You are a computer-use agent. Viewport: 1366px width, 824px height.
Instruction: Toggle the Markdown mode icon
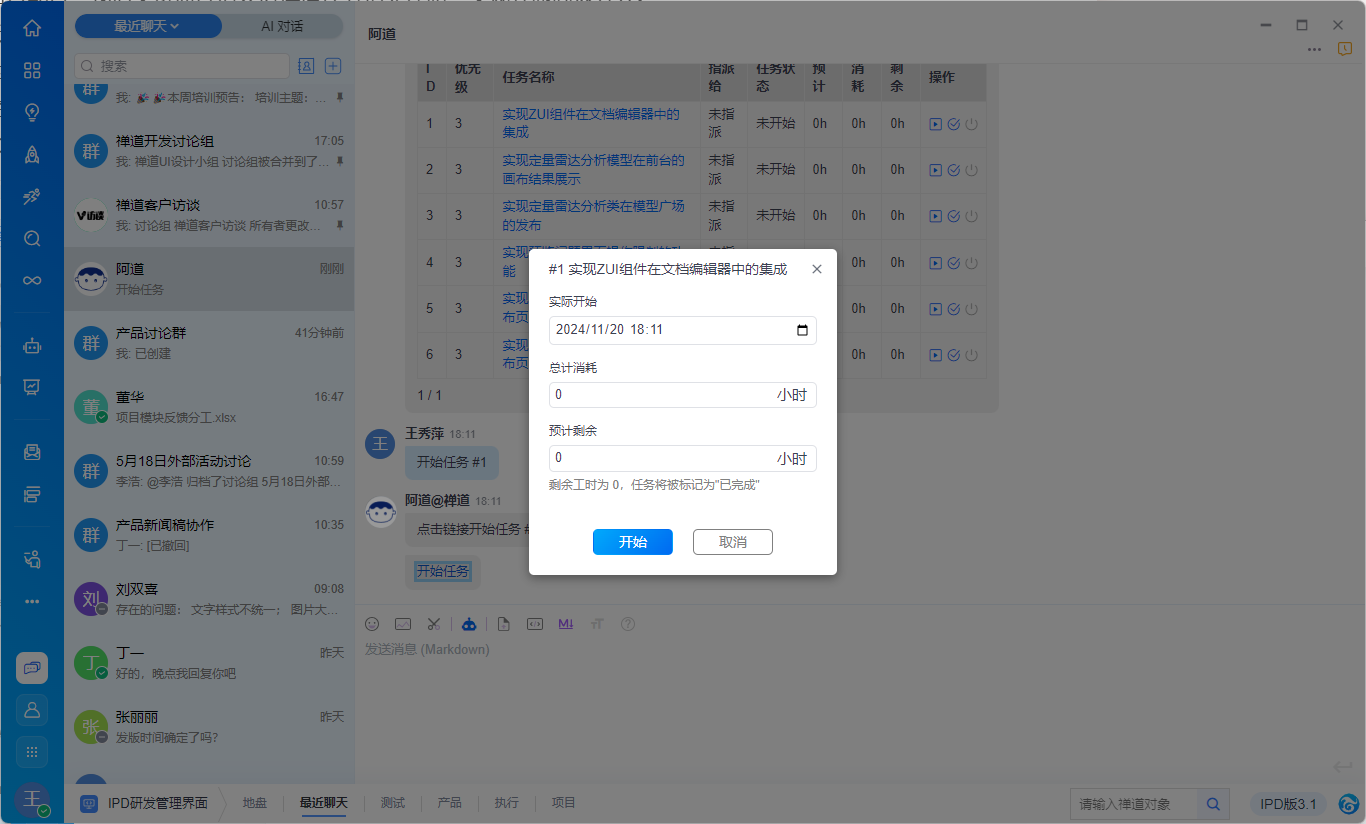point(566,624)
